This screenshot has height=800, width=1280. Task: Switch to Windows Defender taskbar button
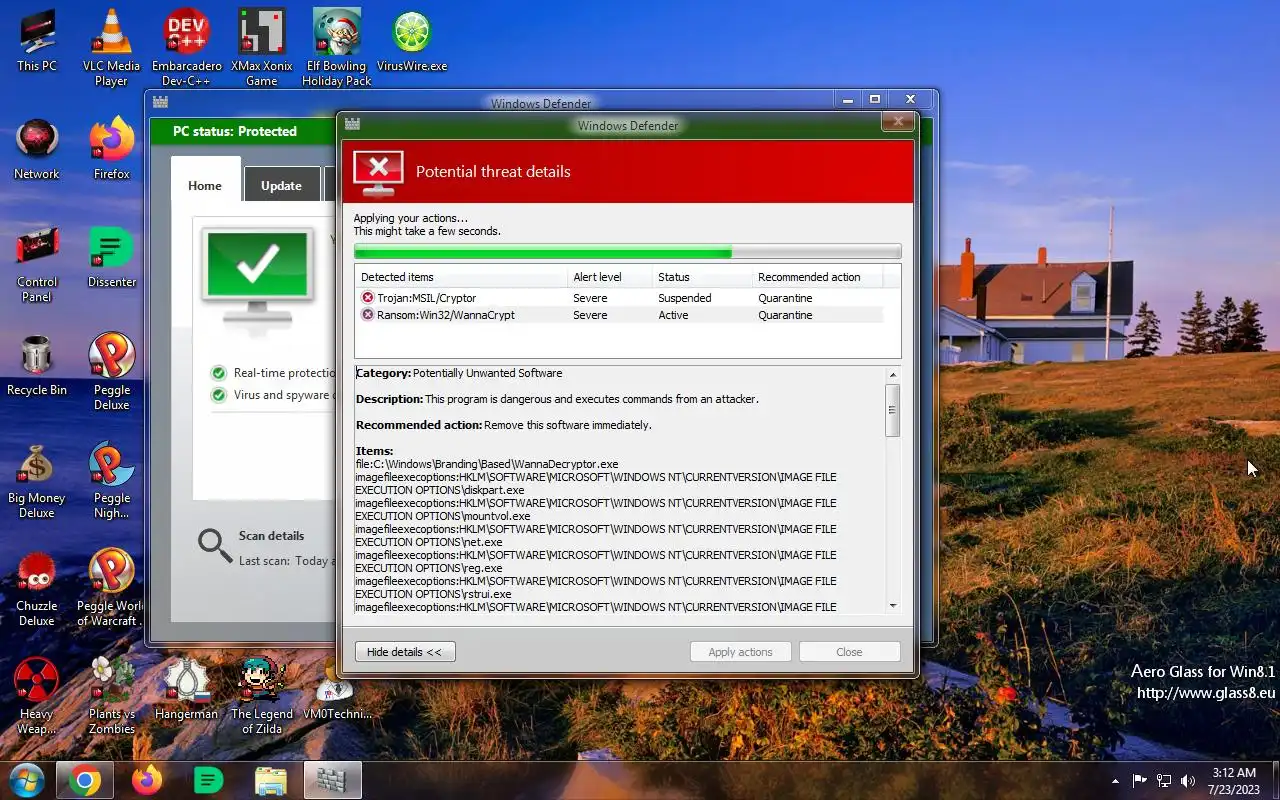[332, 780]
